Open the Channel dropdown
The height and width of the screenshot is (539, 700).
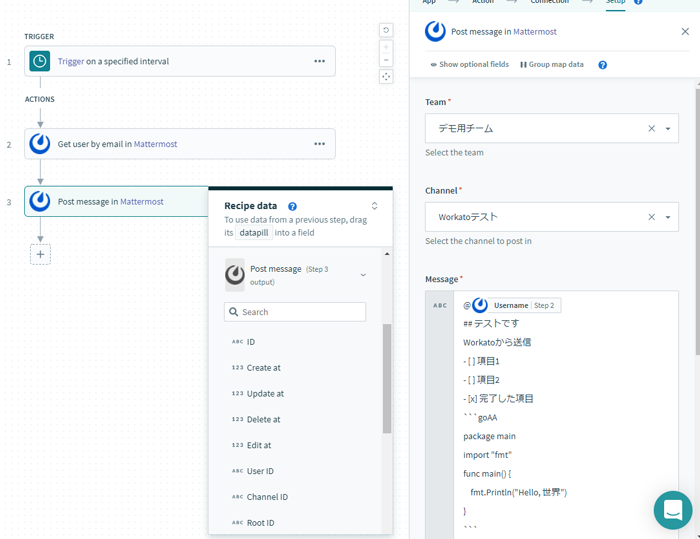[x=668, y=217]
